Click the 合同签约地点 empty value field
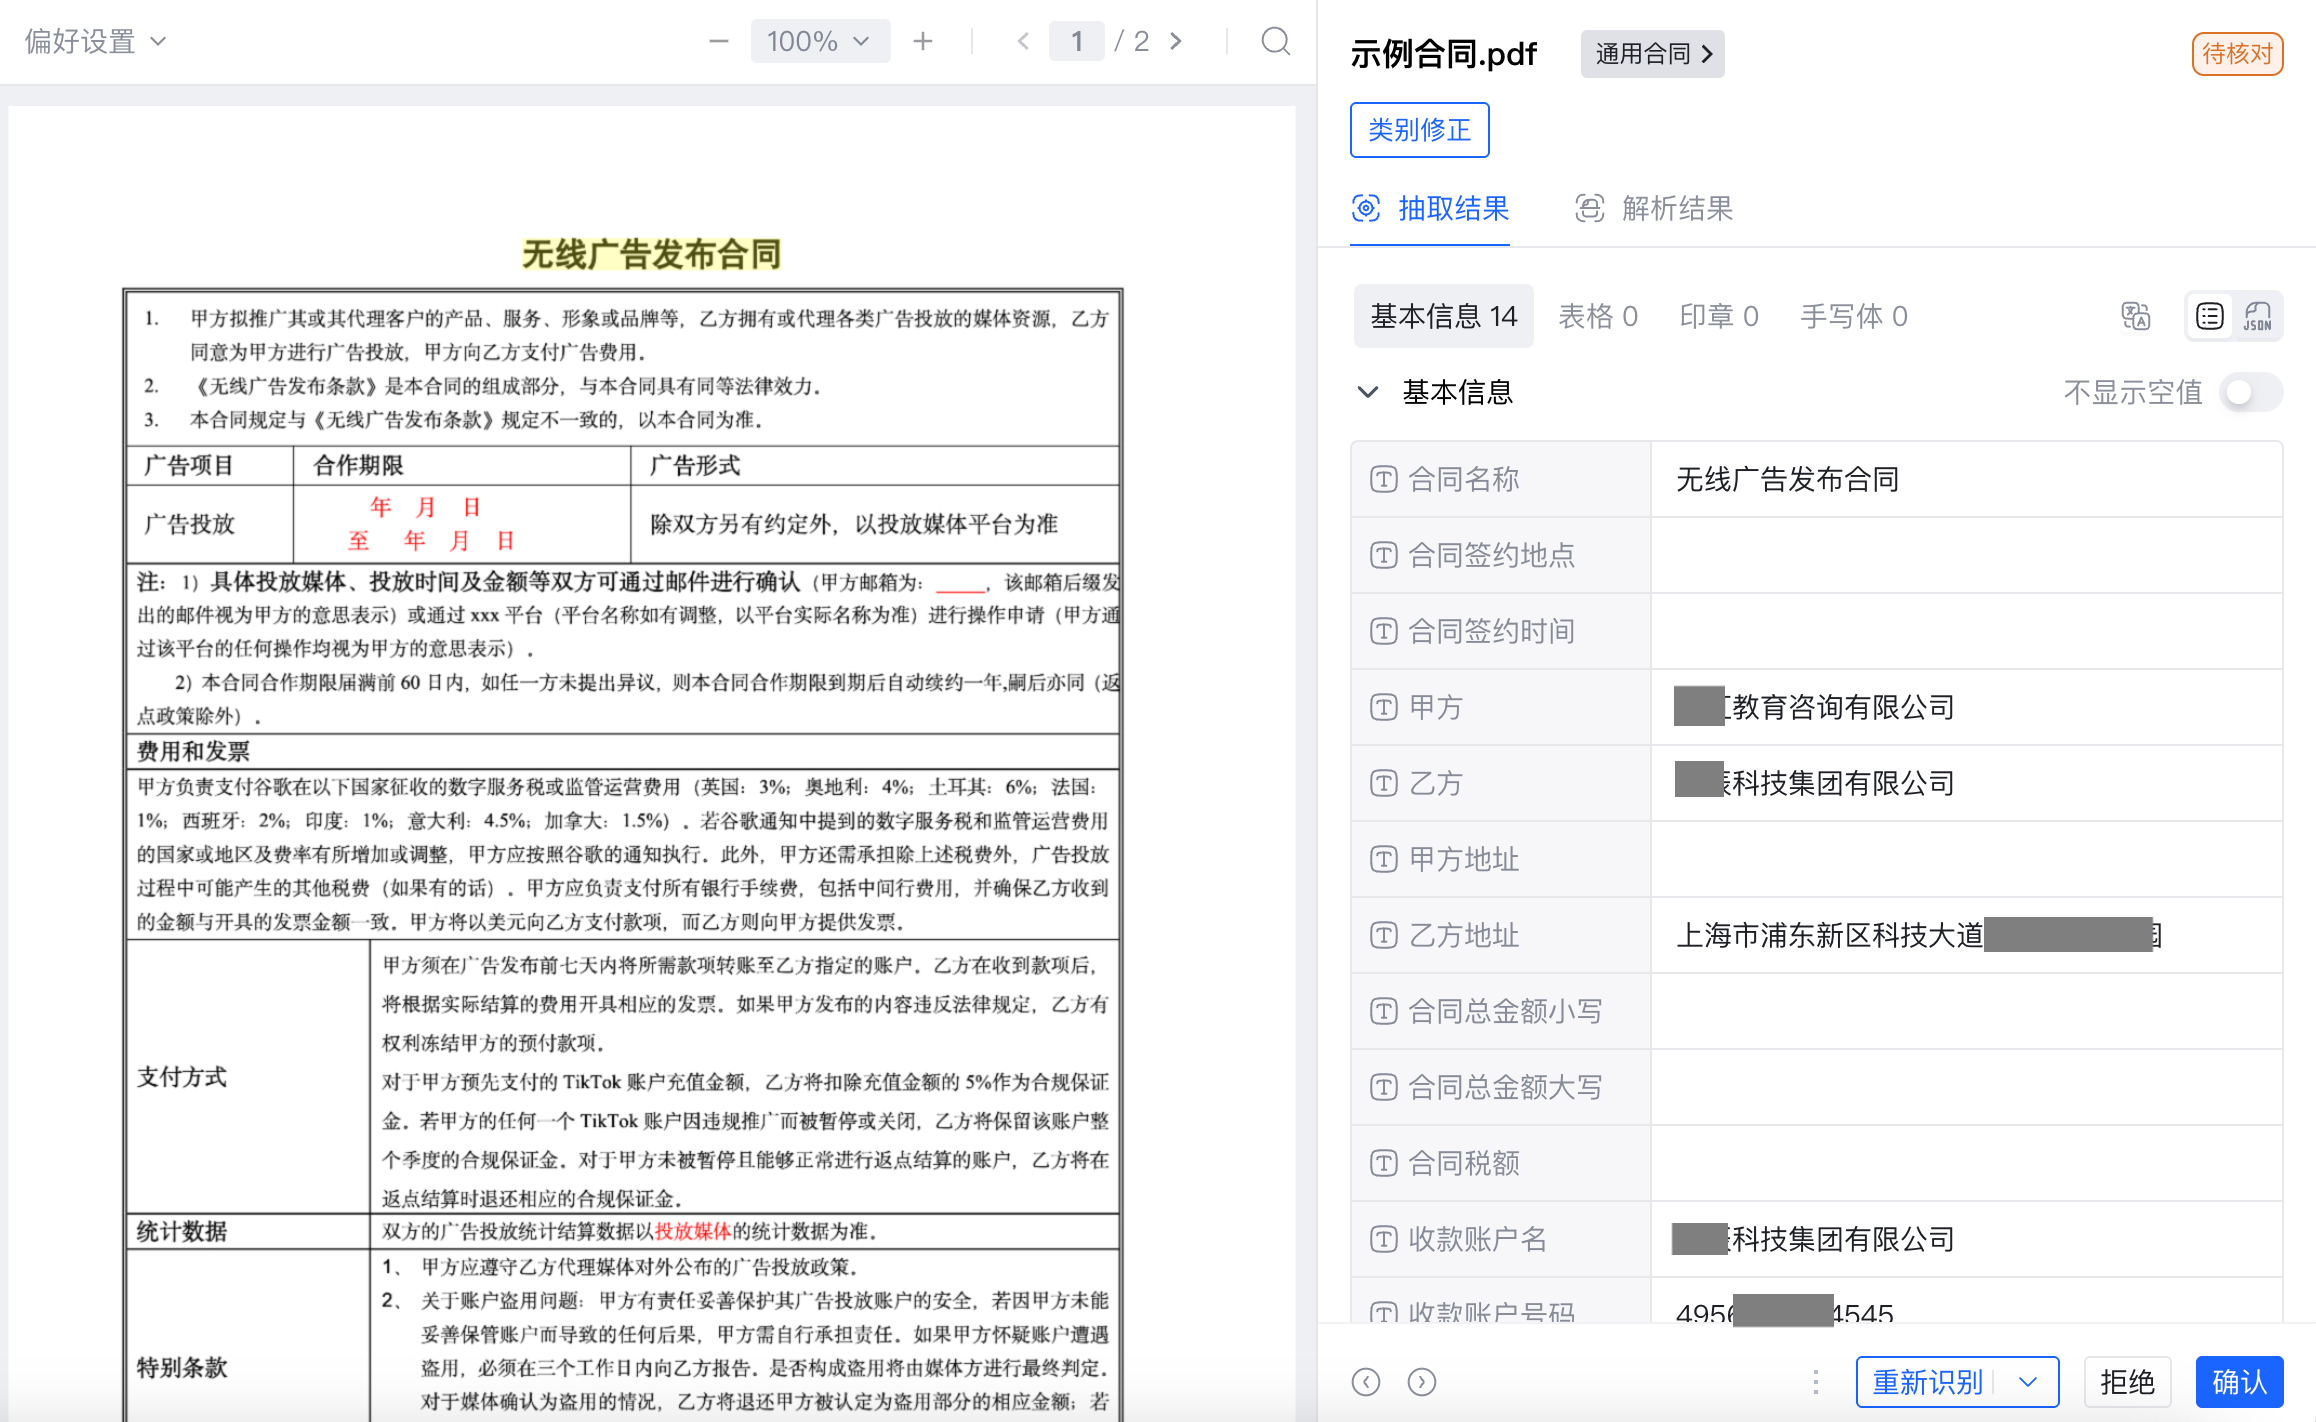This screenshot has width=2316, height=1422. point(1965,555)
